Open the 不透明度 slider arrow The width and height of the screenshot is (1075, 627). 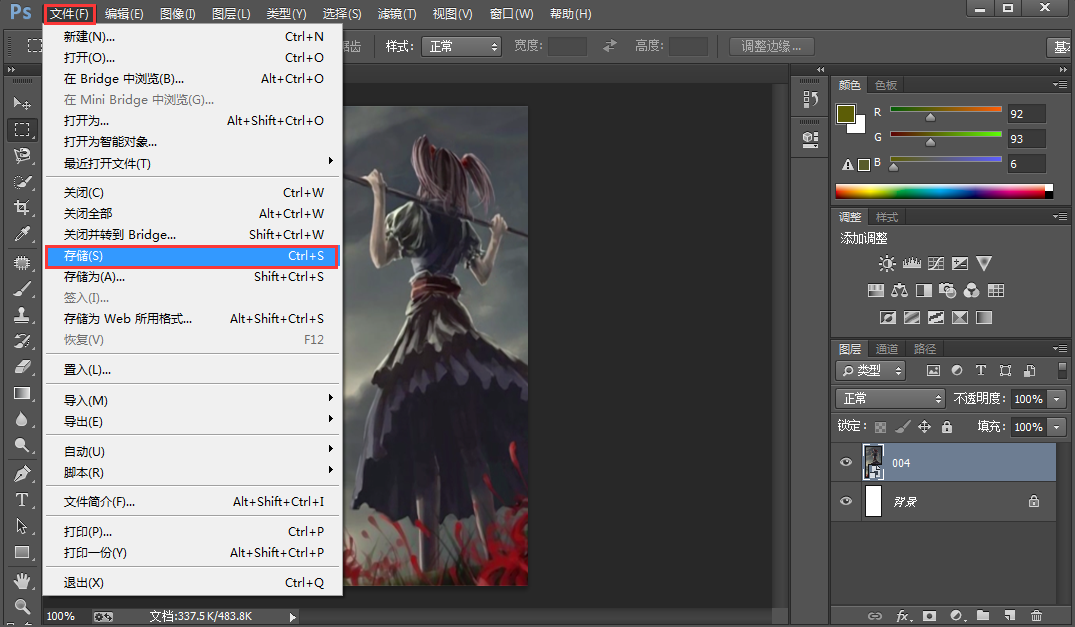[x=1056, y=399]
